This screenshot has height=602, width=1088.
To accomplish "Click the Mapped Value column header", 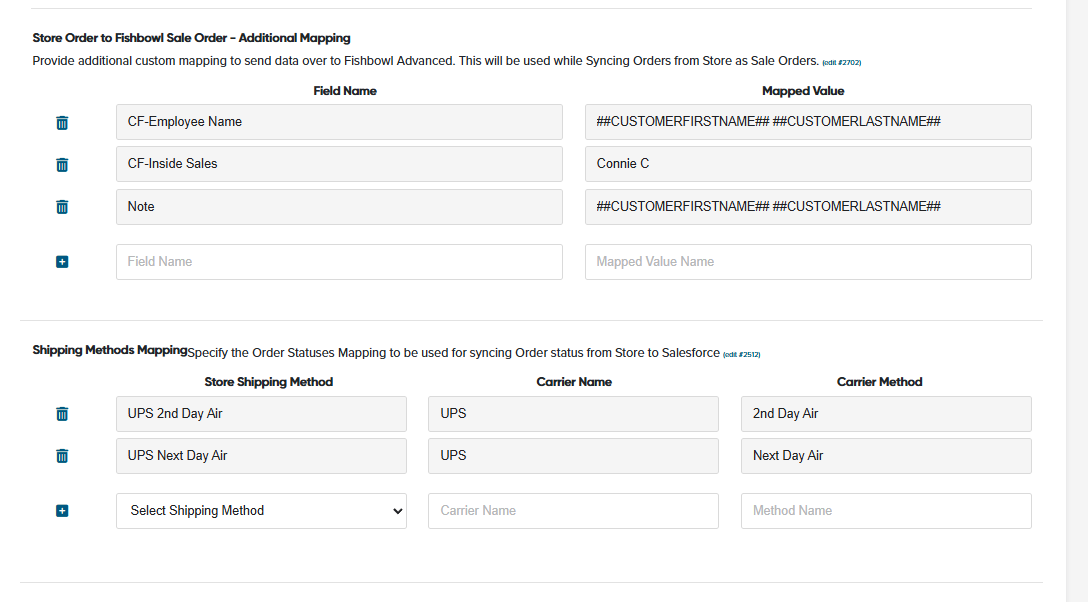I will click(x=803, y=91).
